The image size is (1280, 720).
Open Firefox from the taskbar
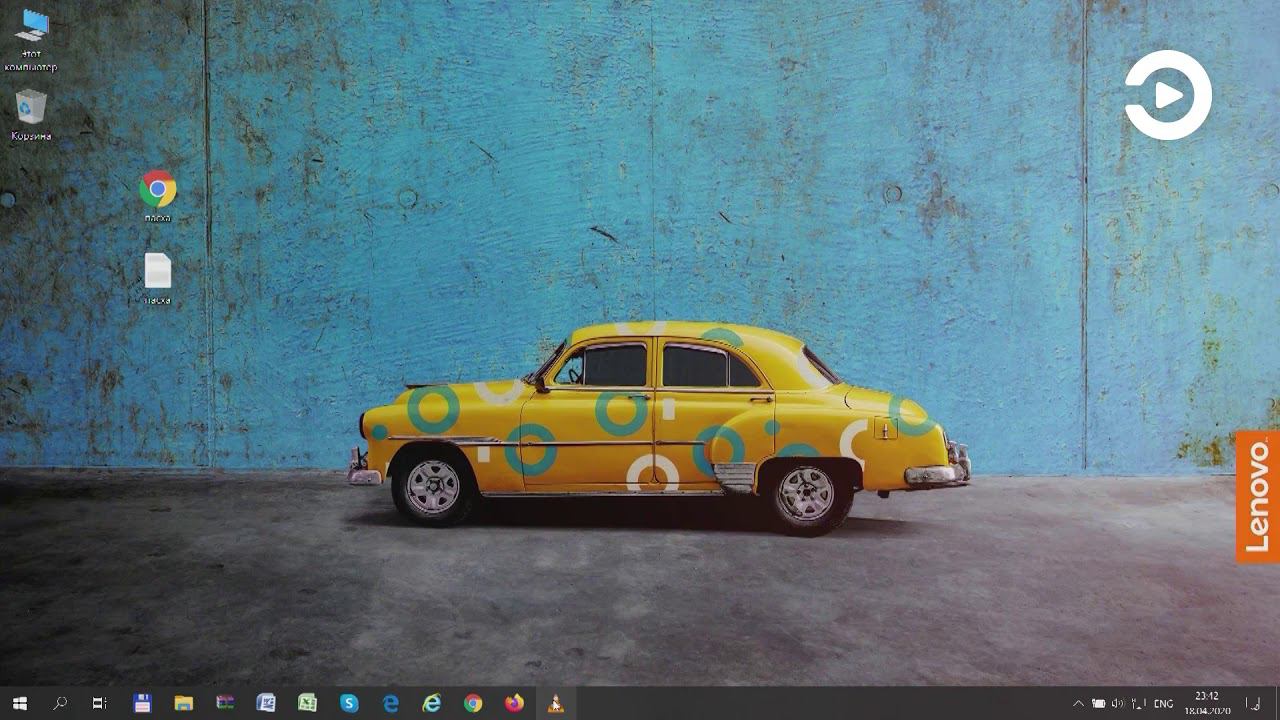click(514, 703)
